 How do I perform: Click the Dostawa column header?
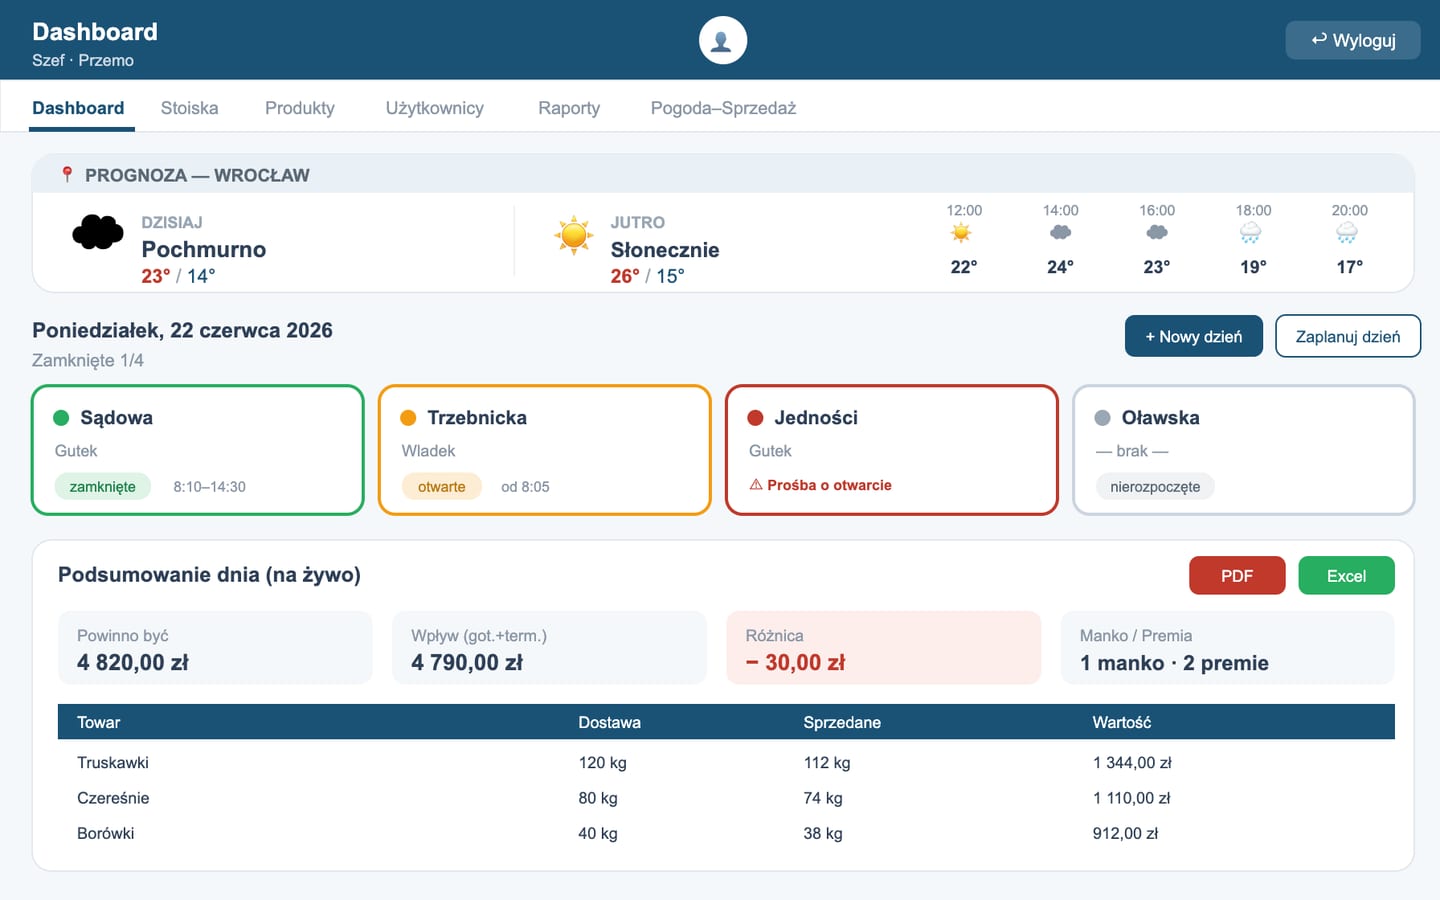coord(609,722)
